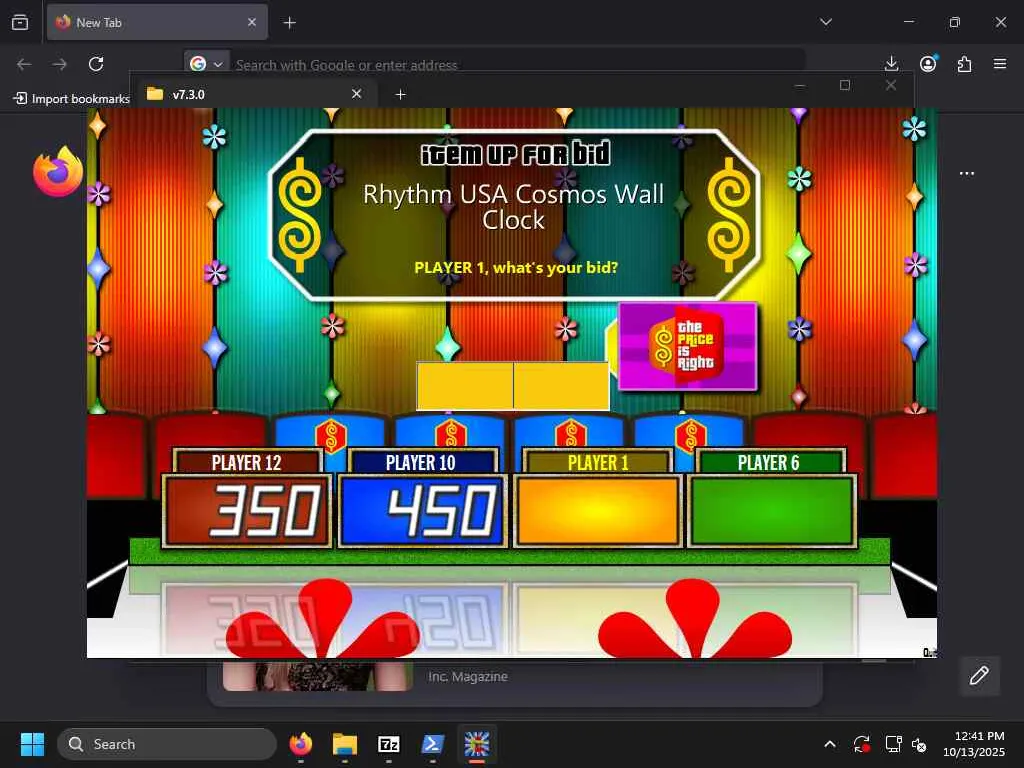
Task: Click the taskbar Search box
Action: click(167, 744)
